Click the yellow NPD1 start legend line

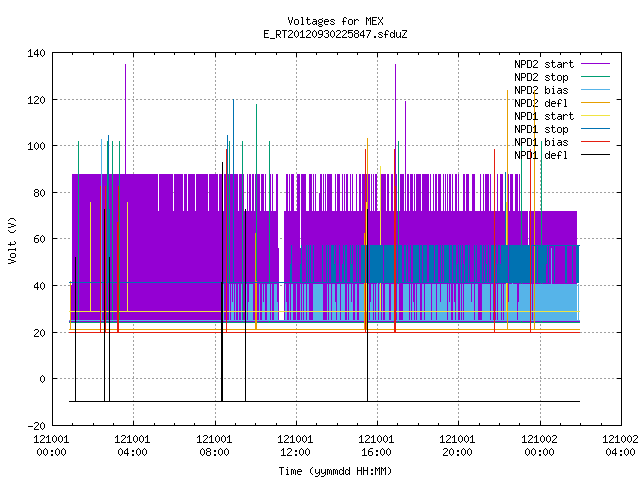click(x=595, y=116)
